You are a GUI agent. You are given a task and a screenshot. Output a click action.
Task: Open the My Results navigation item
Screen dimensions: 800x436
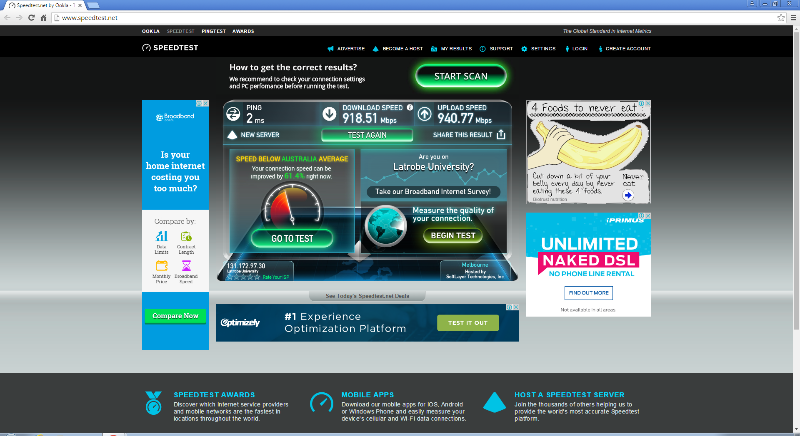[452, 49]
